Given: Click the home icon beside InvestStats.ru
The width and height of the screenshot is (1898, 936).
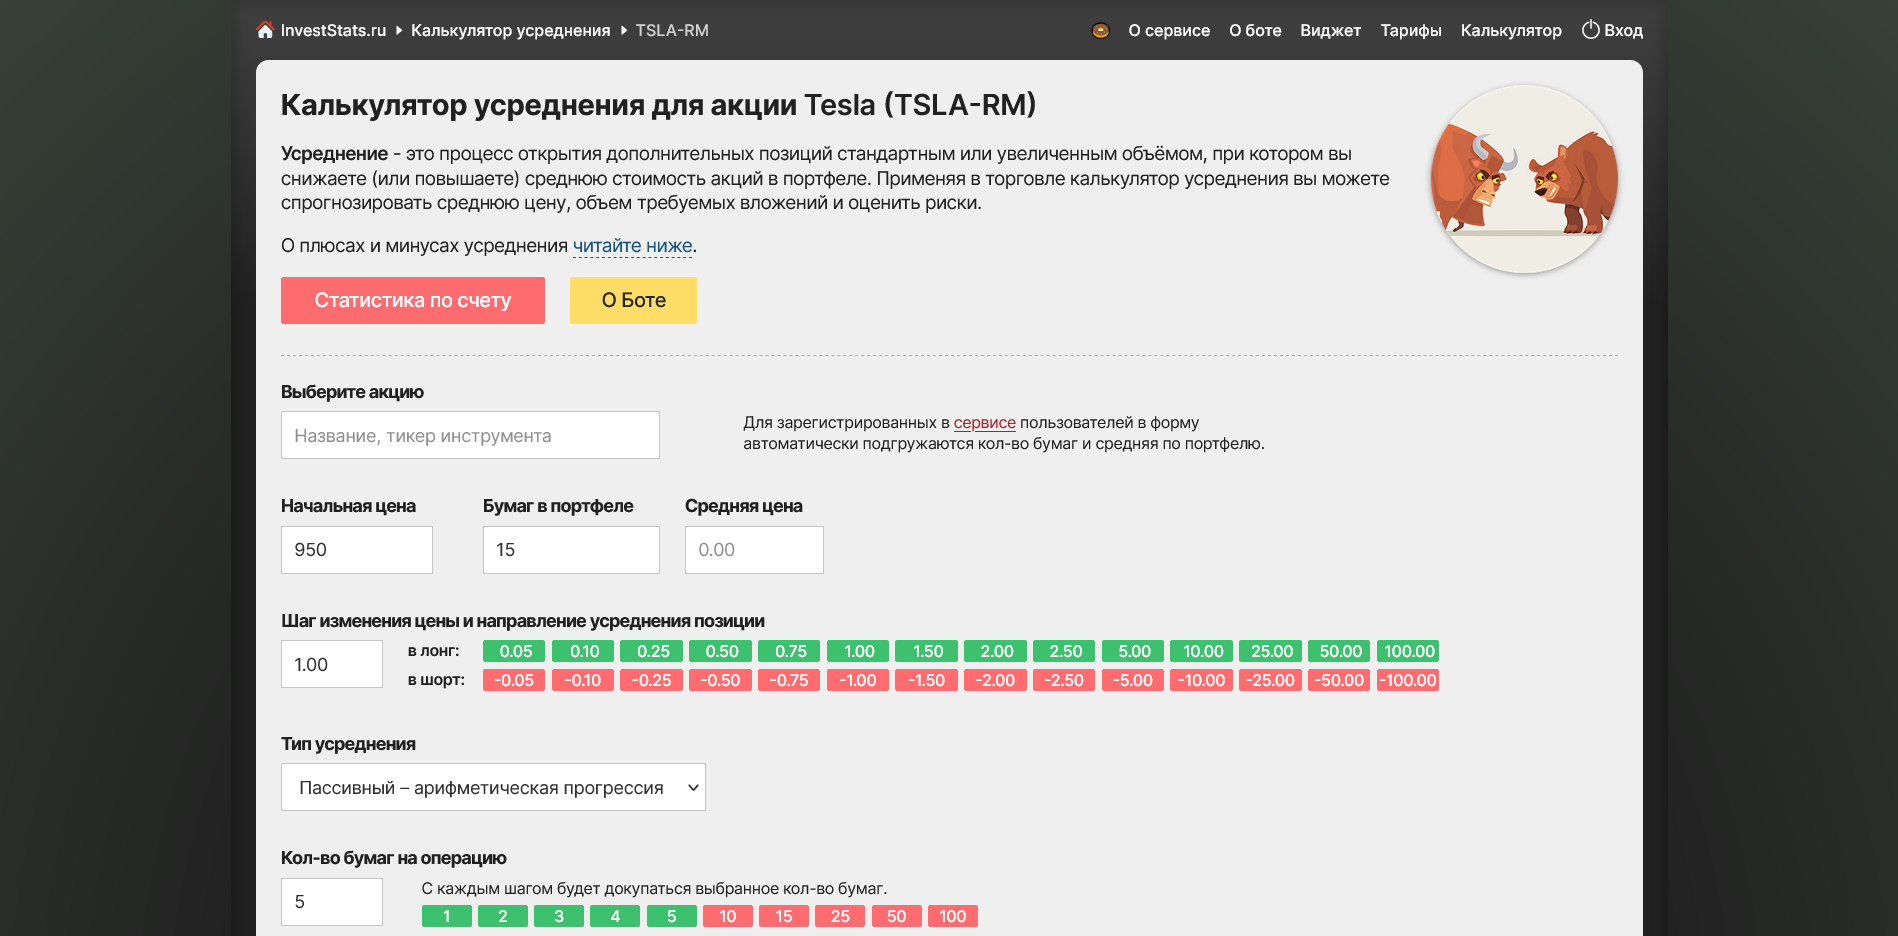Looking at the screenshot, I should (x=265, y=30).
